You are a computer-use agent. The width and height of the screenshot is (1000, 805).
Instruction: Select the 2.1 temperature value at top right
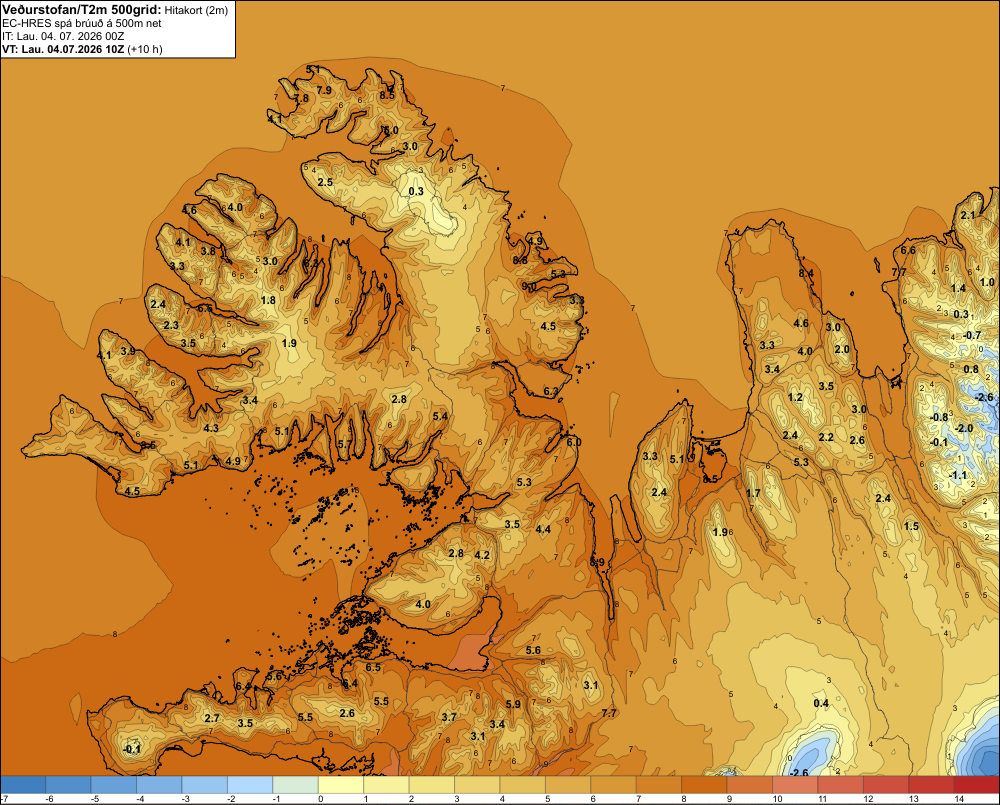tap(967, 216)
